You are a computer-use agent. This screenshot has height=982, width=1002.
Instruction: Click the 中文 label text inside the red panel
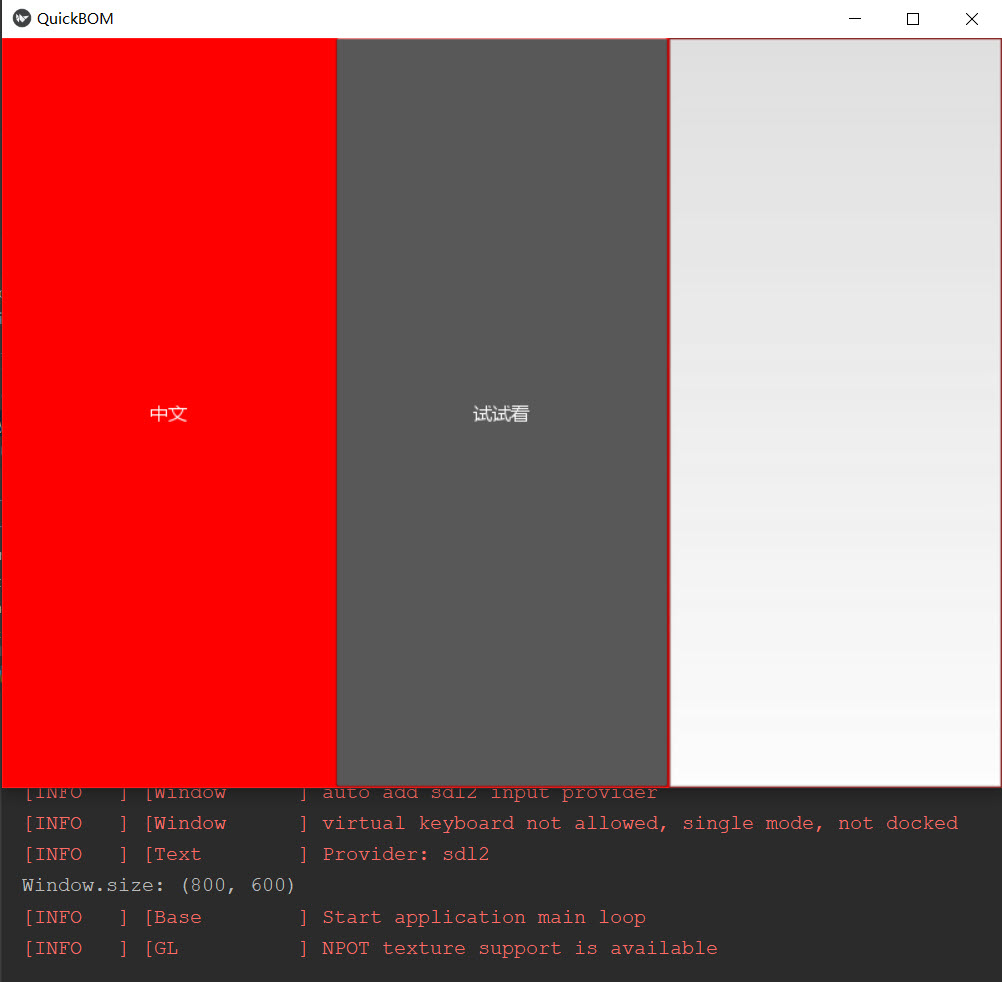[x=168, y=413]
